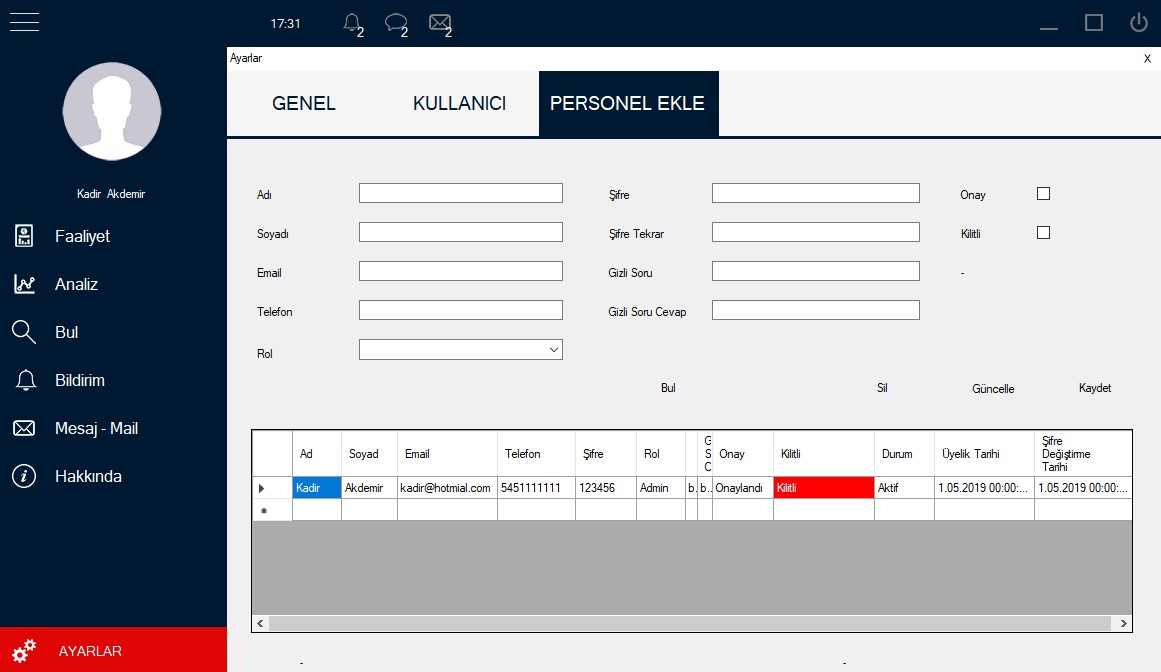Click the Telefon column header
The height and width of the screenshot is (672, 1161).
[x=537, y=454]
